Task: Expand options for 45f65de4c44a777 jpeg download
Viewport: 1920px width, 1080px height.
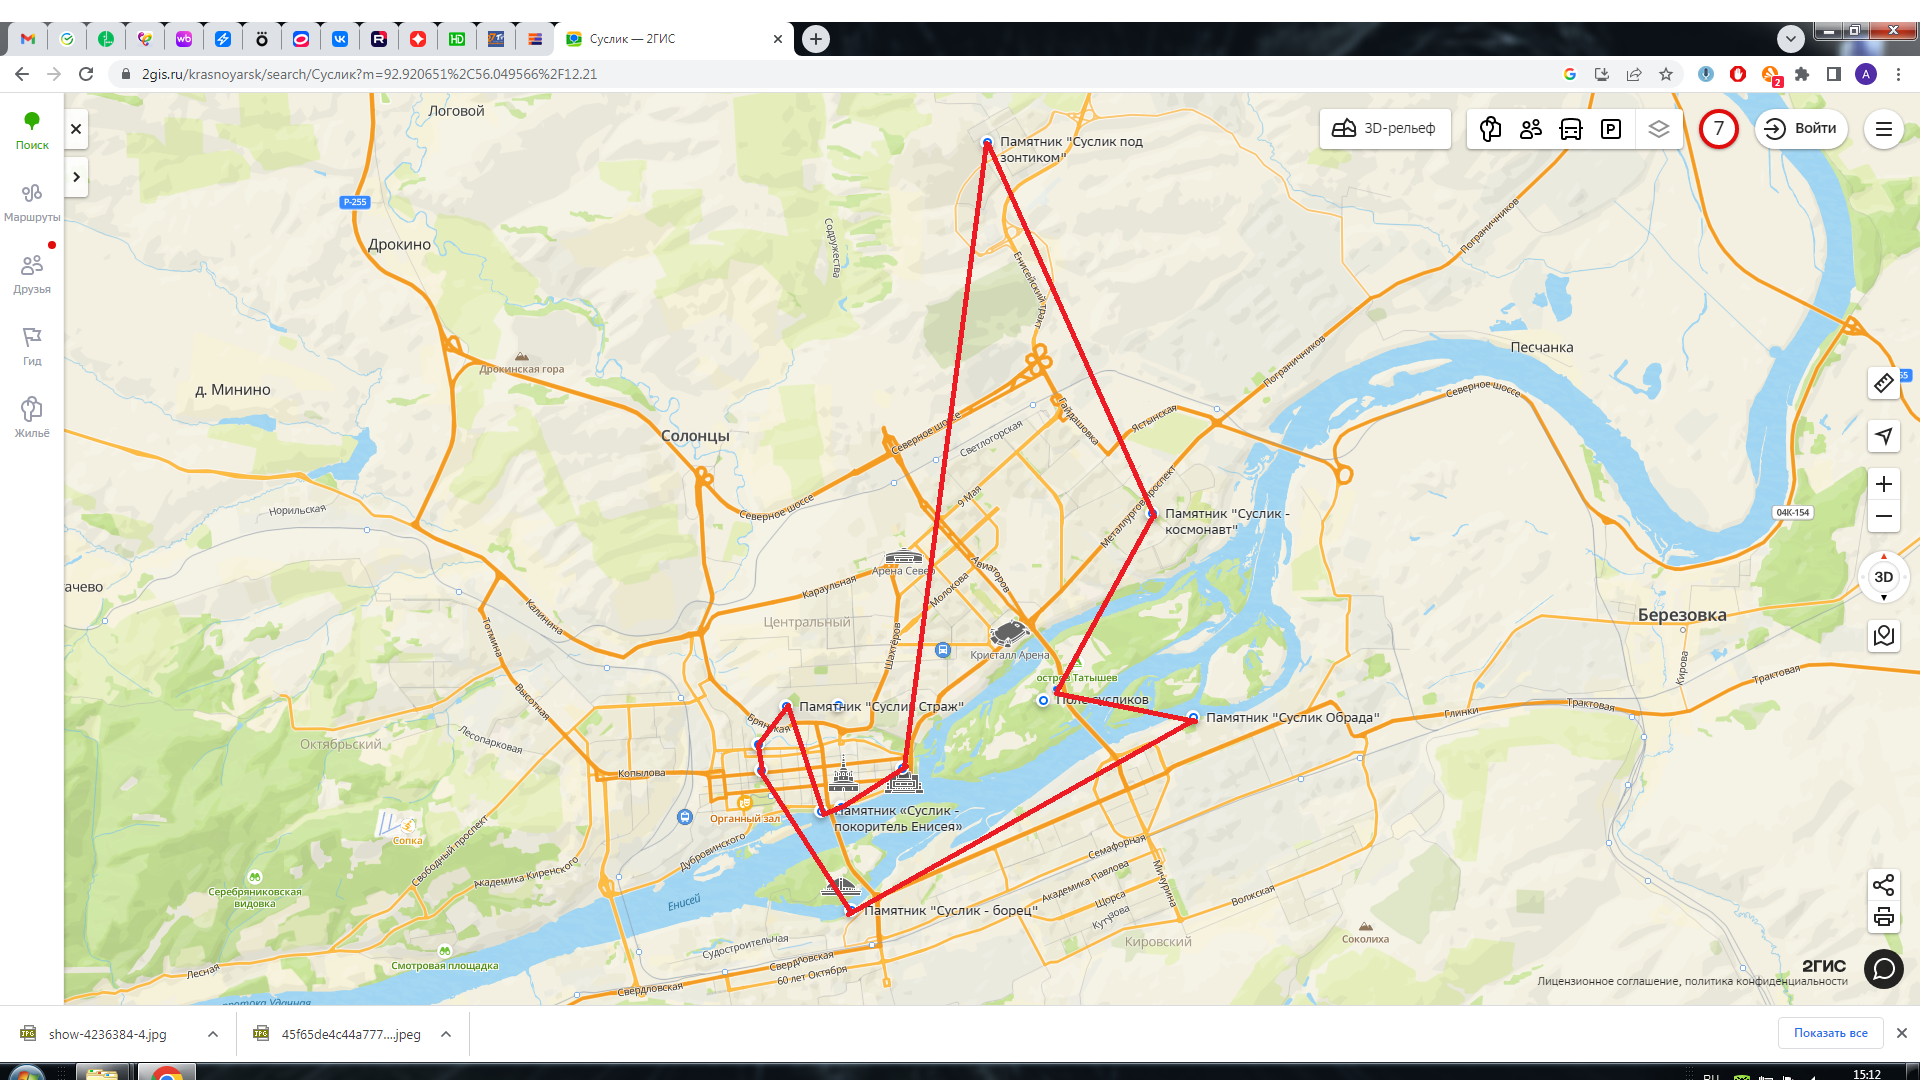Action: pyautogui.click(x=446, y=1034)
